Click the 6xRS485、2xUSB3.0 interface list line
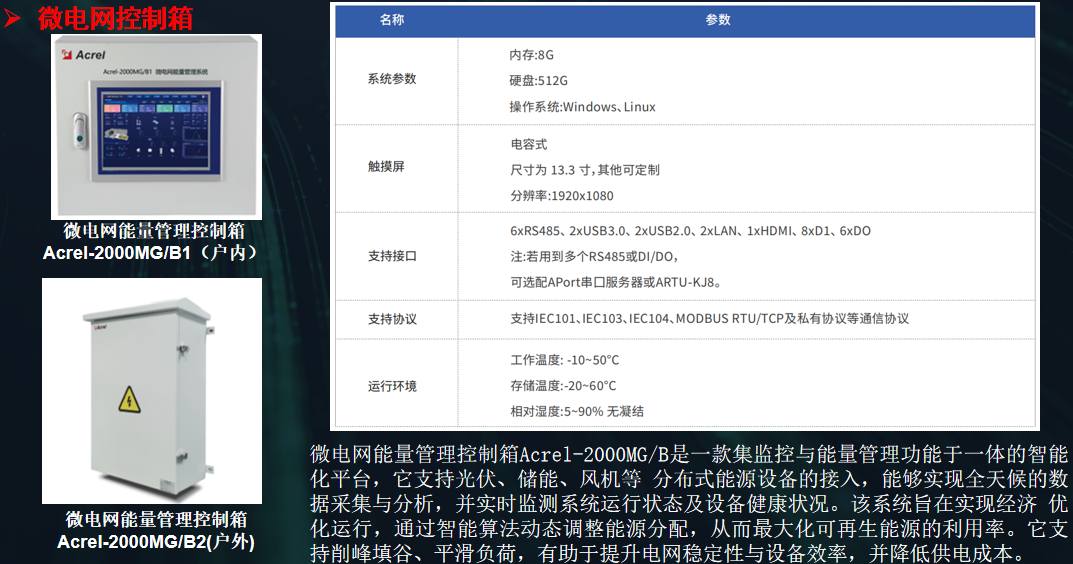Image resolution: width=1073 pixels, height=564 pixels. [x=690, y=231]
